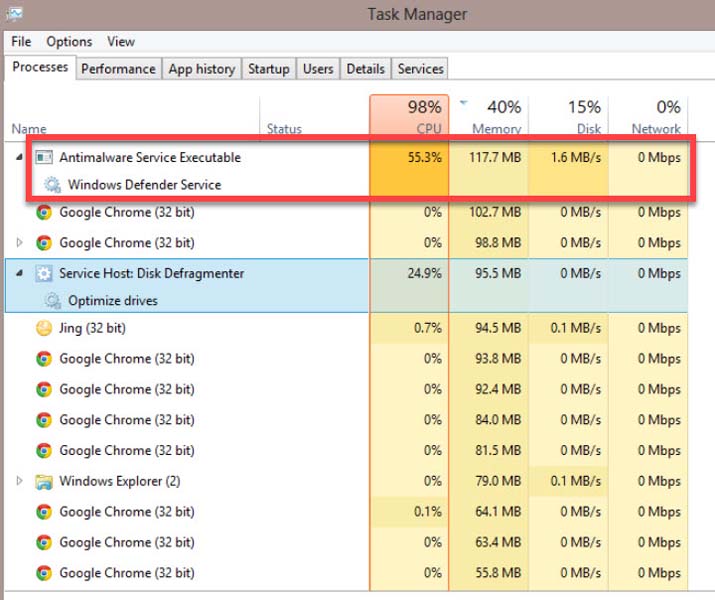This screenshot has width=715, height=600.
Task: Open the File menu
Action: click(x=21, y=41)
